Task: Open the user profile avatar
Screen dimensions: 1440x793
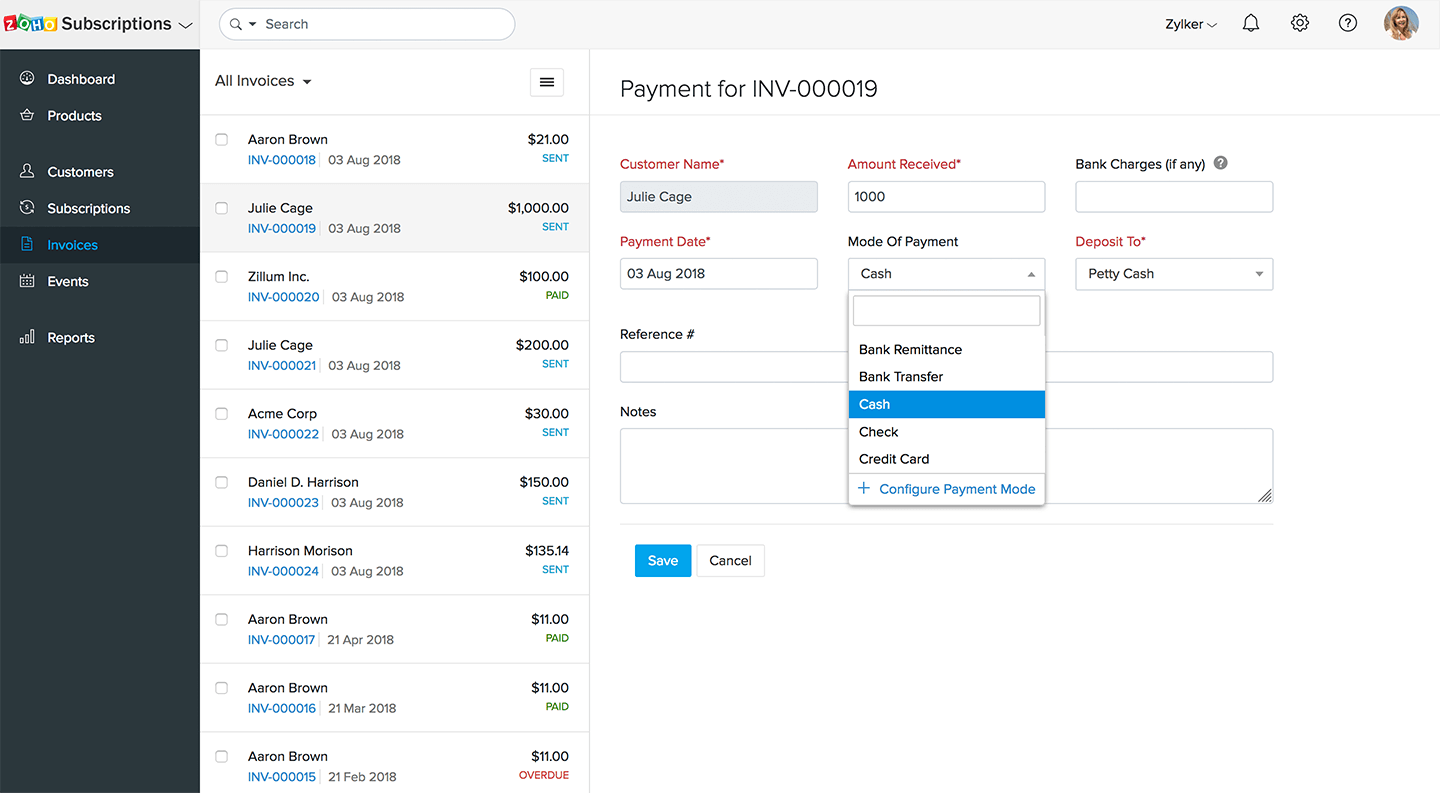Action: 1401,23
